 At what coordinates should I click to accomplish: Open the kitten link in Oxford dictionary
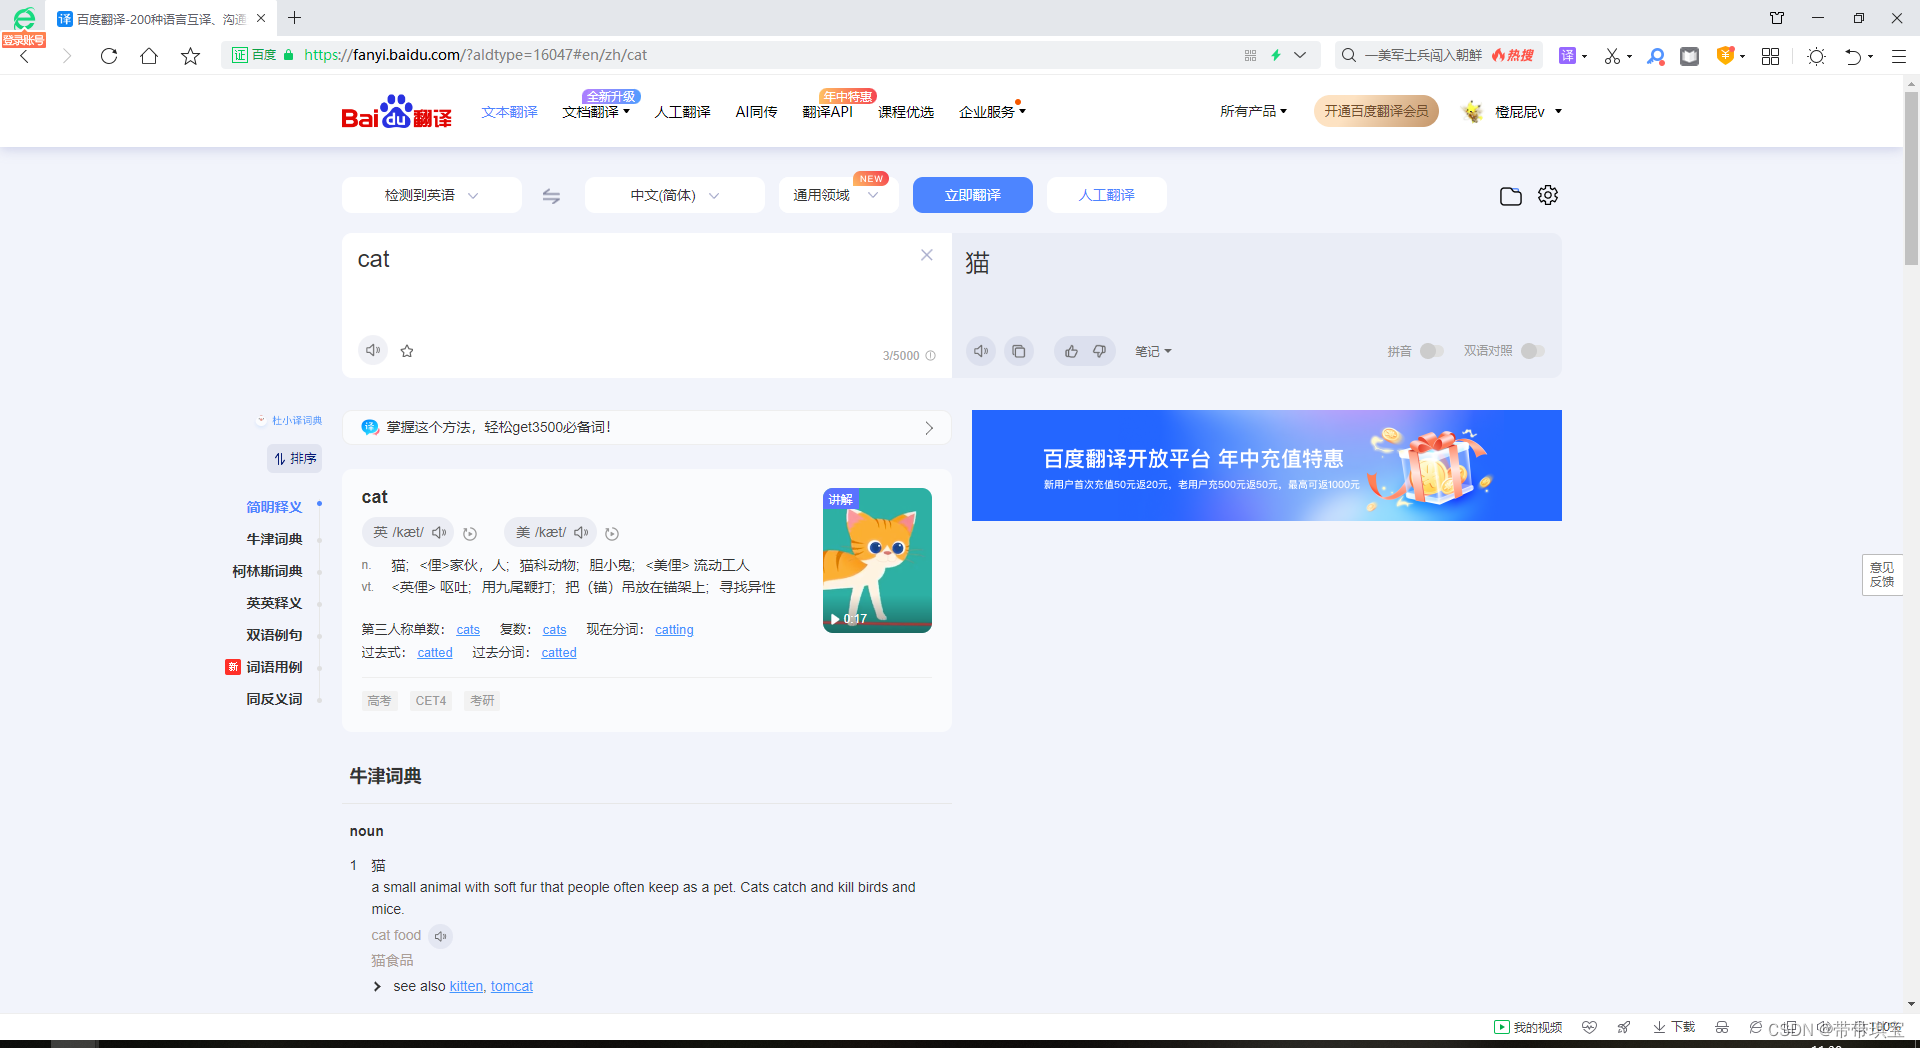pyautogui.click(x=466, y=986)
